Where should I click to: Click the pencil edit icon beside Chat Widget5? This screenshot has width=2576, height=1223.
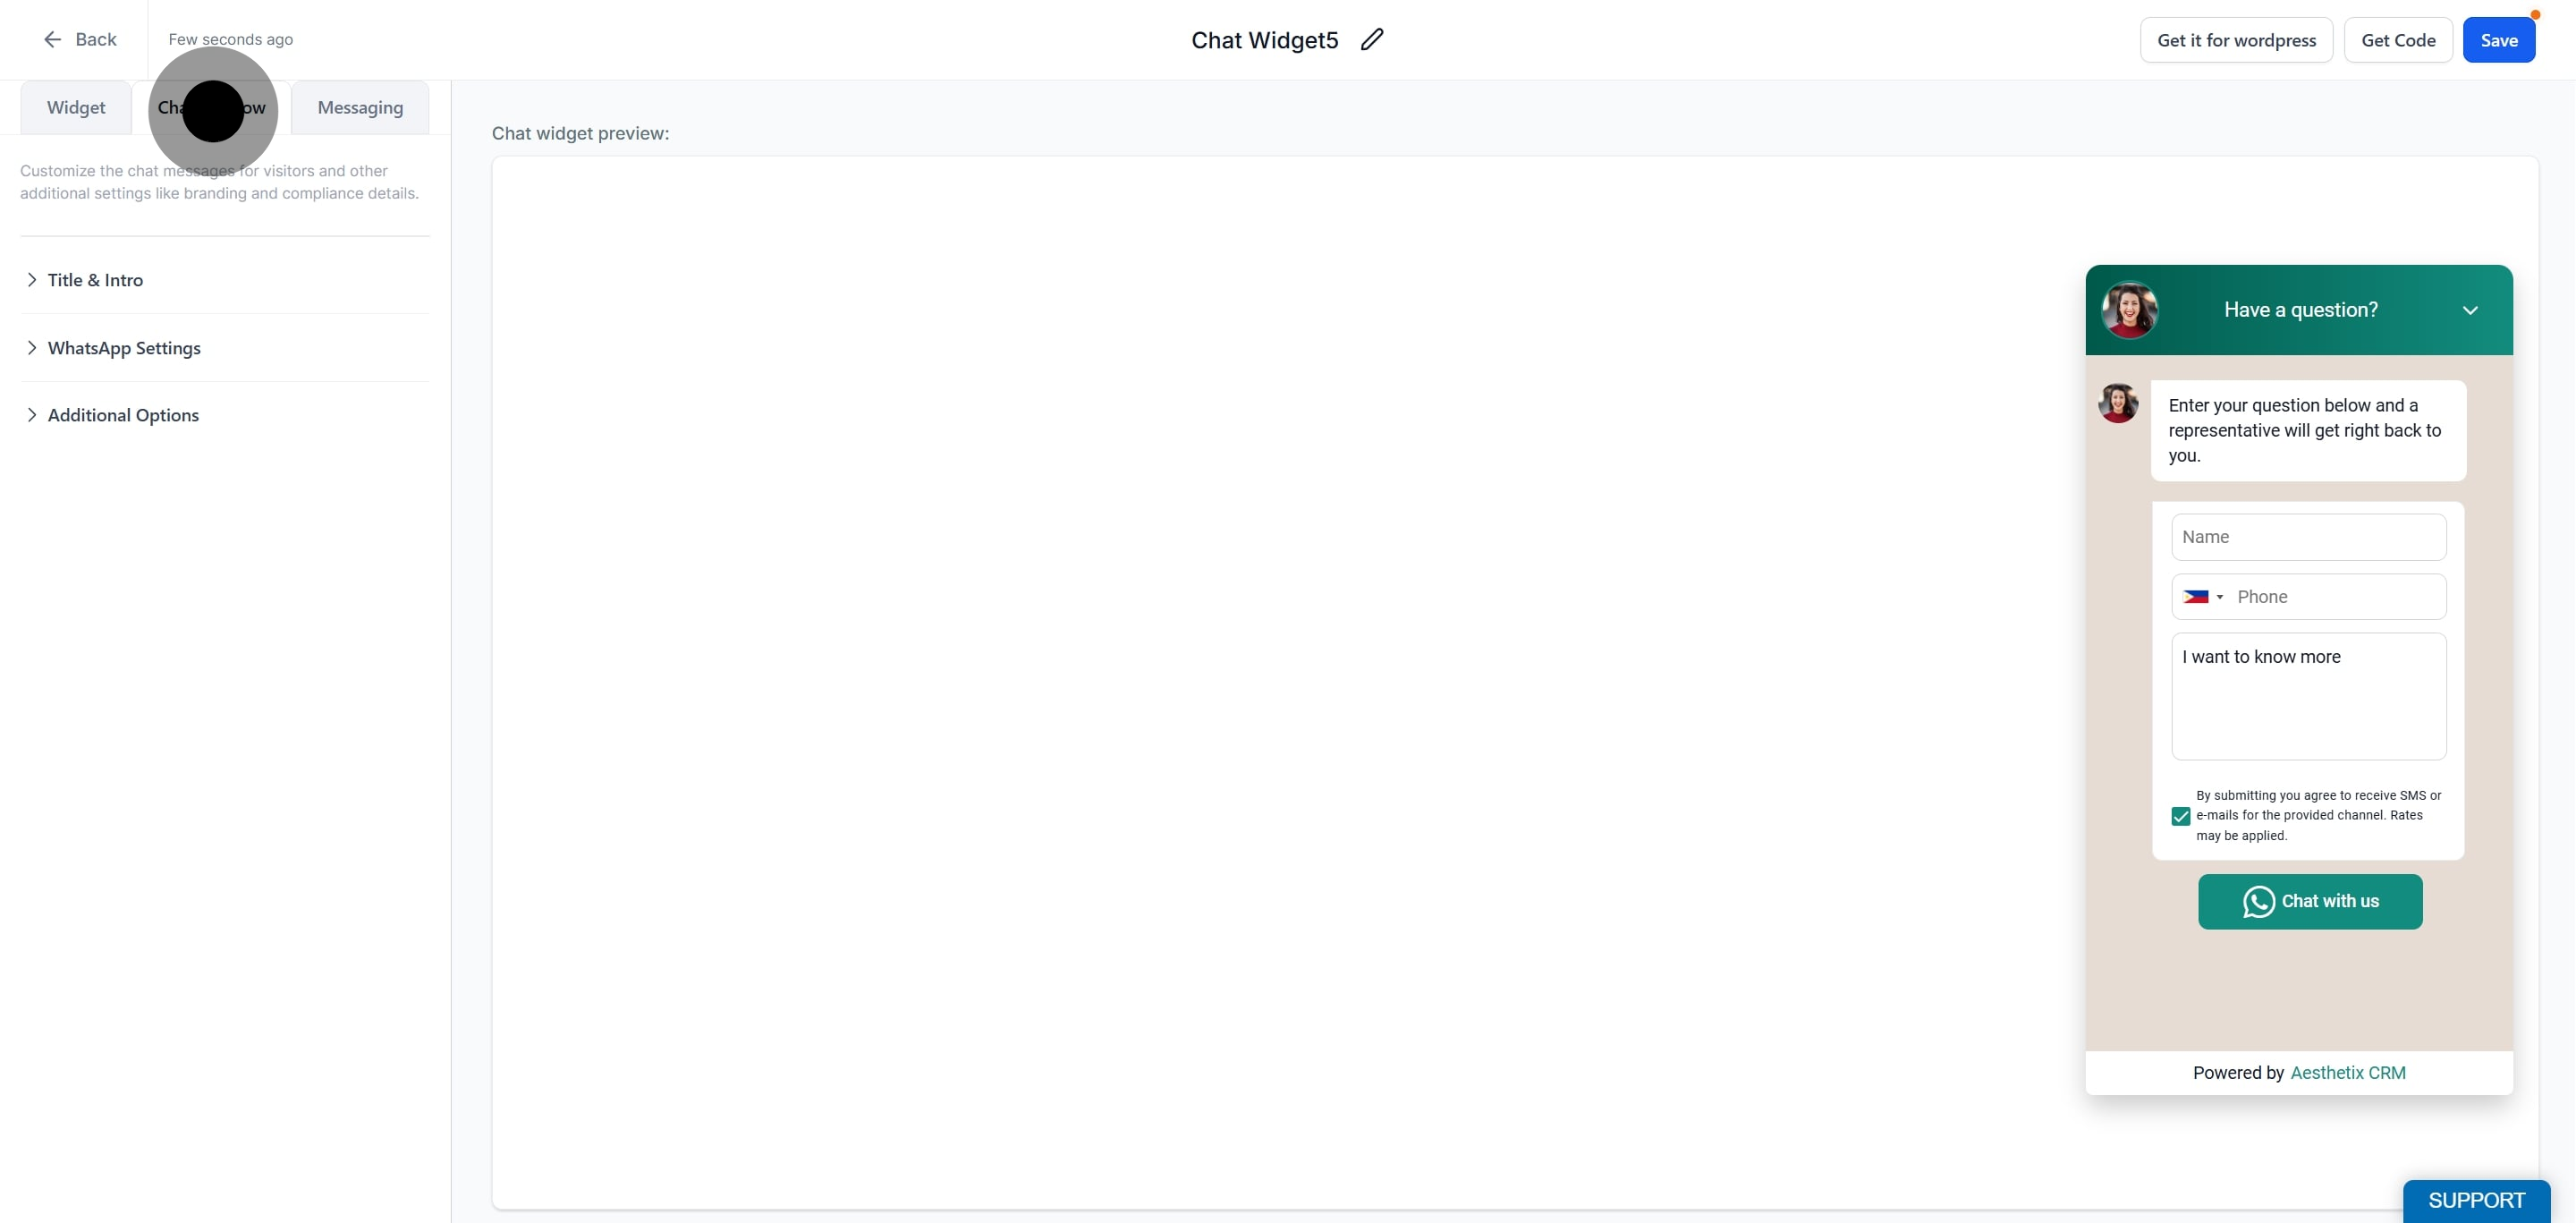[x=1372, y=40]
